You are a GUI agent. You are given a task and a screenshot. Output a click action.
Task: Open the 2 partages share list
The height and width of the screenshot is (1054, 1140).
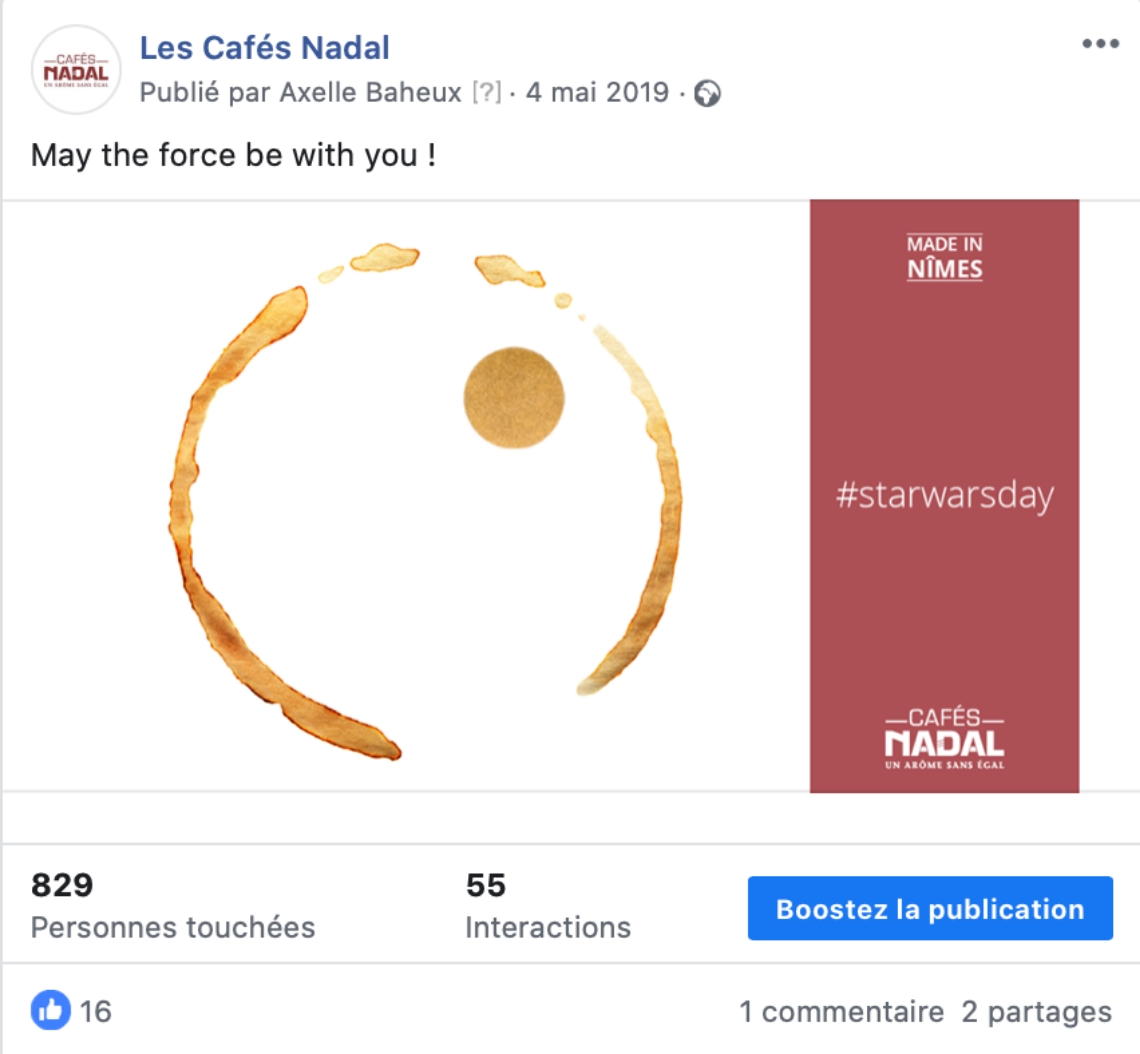point(1036,1012)
